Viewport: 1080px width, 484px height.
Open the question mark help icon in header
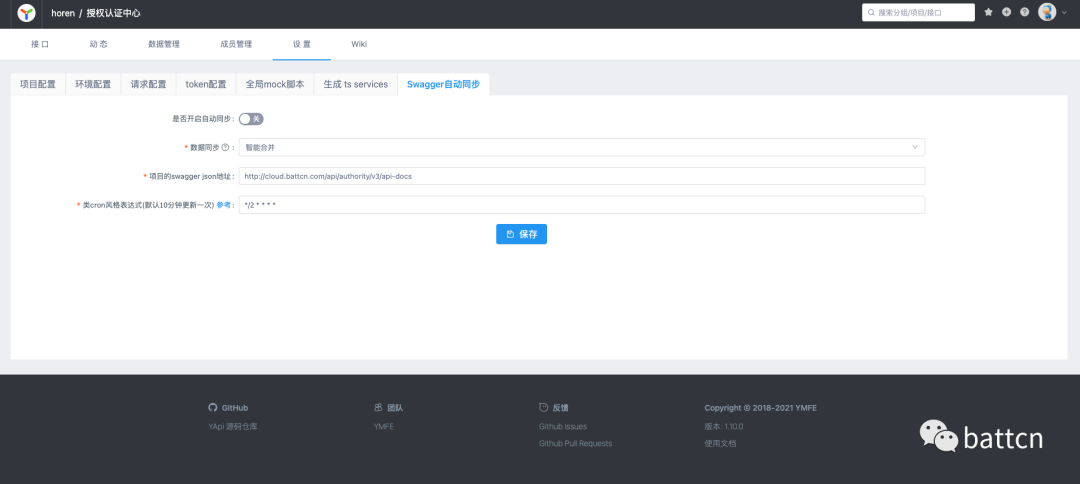(x=1024, y=13)
